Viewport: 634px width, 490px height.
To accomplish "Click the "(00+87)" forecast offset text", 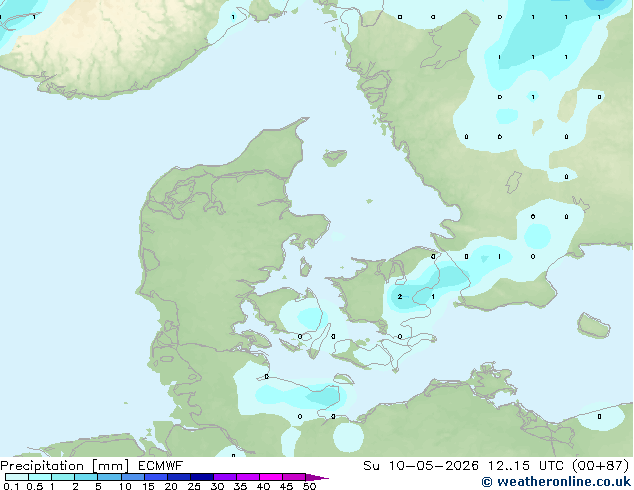I will (601, 466).
